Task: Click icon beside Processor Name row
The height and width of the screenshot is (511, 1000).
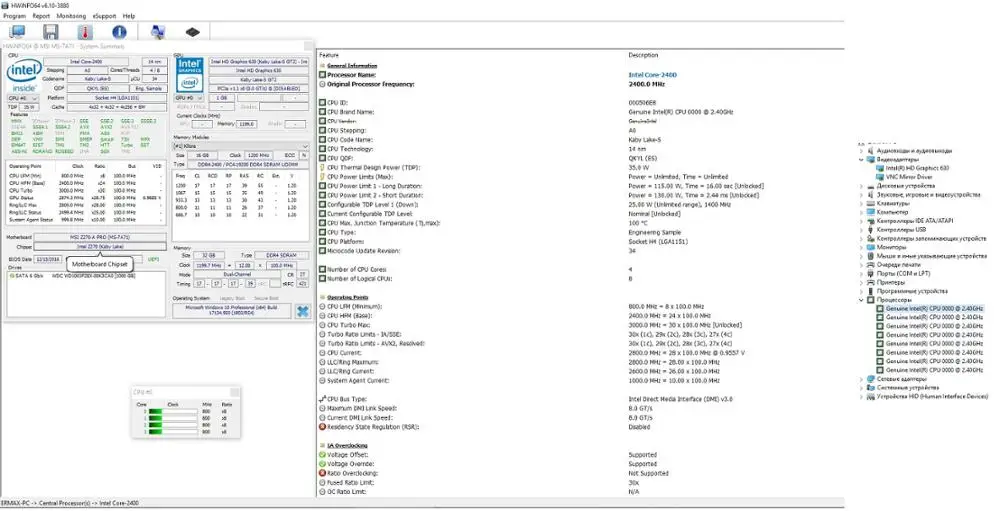Action: (323, 75)
